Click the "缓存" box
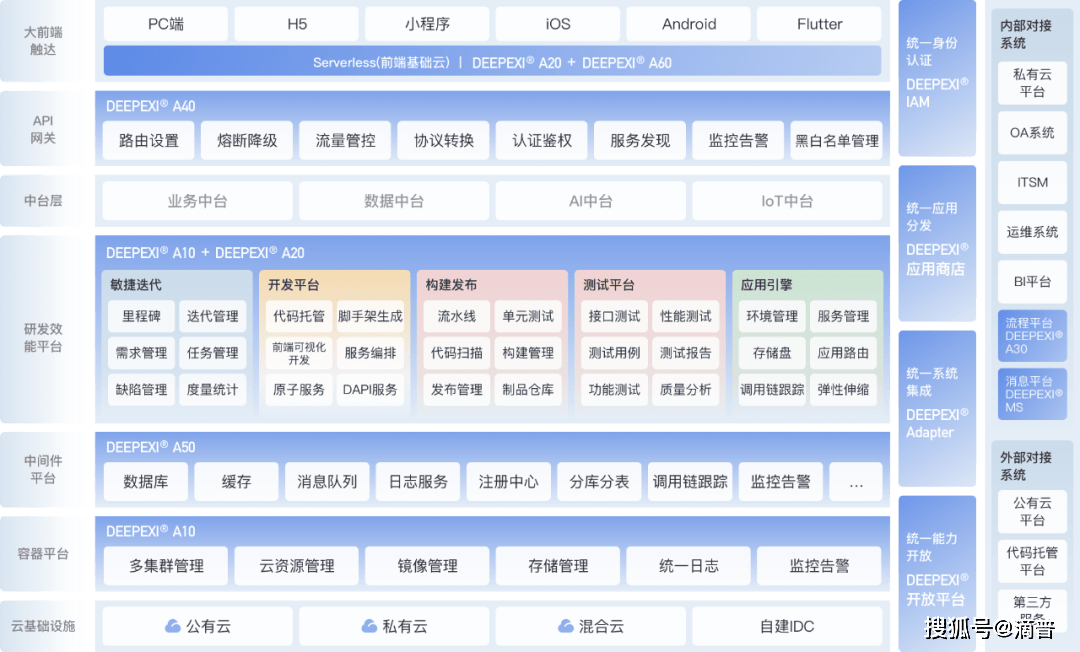The width and height of the screenshot is (1080, 652). 236,481
